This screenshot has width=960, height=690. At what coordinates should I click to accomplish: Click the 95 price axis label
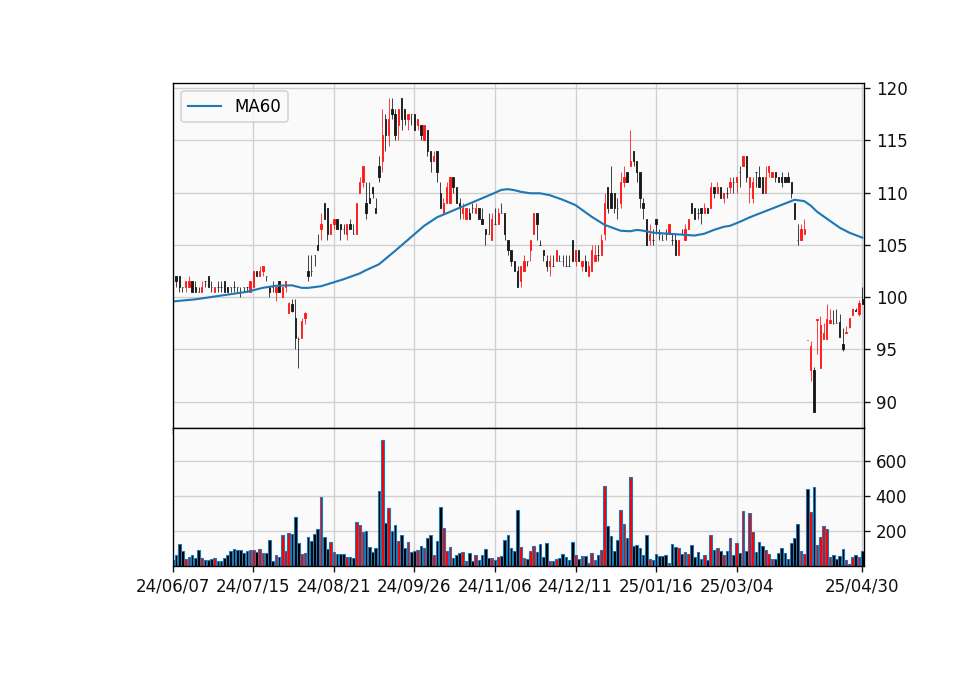[x=887, y=350]
